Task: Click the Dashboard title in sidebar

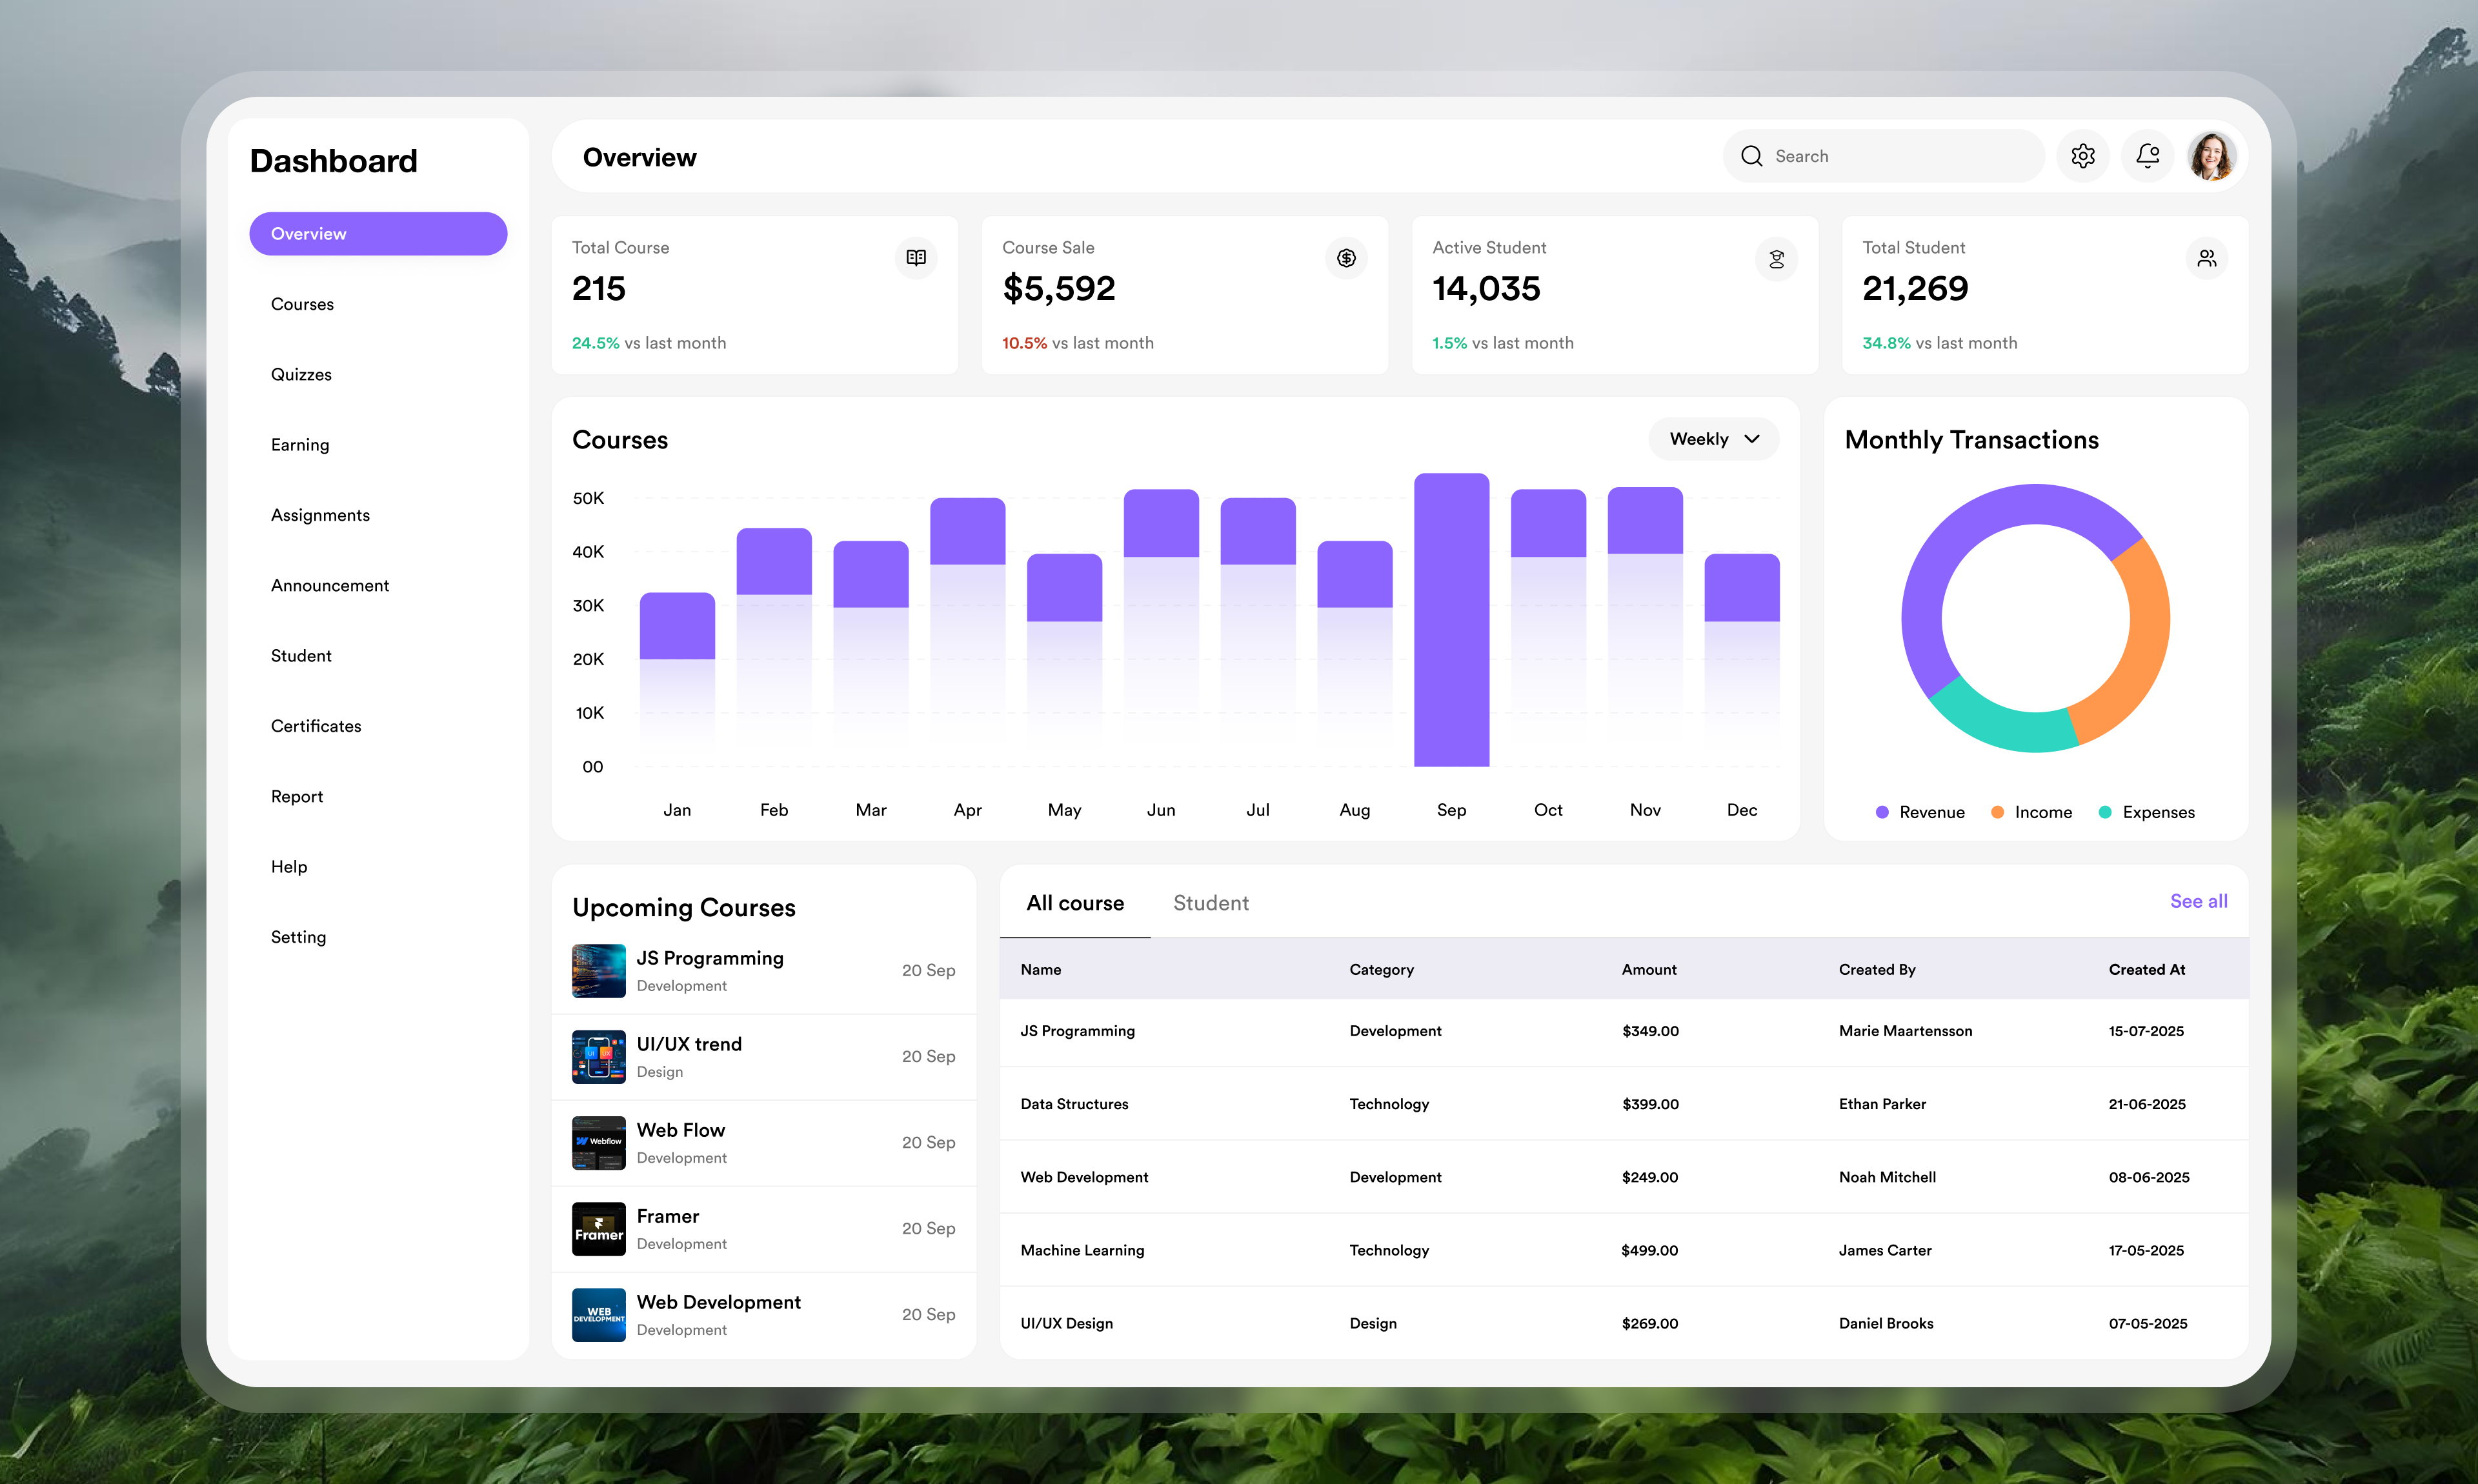Action: point(334,161)
